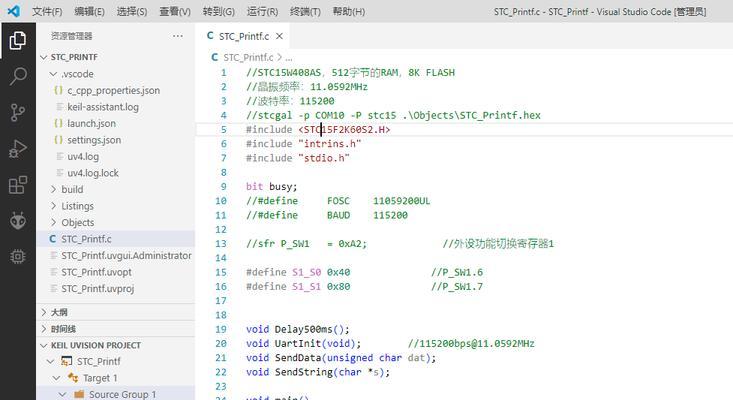The width and height of the screenshot is (733, 400).
Task: Open the Explorer view in activity bar
Action: click(18, 41)
